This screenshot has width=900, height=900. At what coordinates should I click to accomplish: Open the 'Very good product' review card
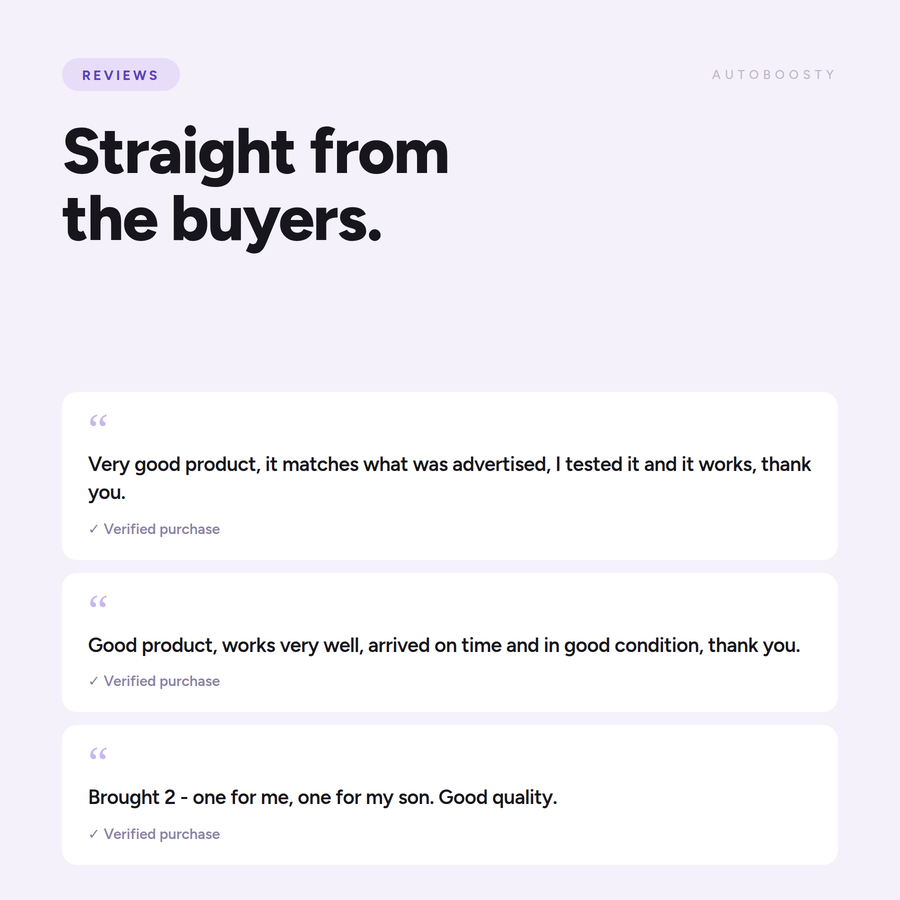[450, 476]
